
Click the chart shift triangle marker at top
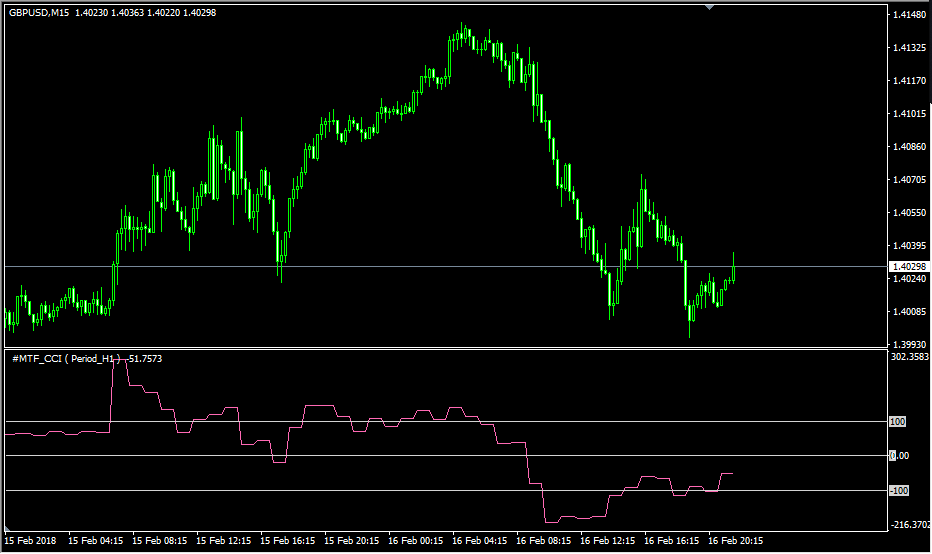pyautogui.click(x=710, y=7)
